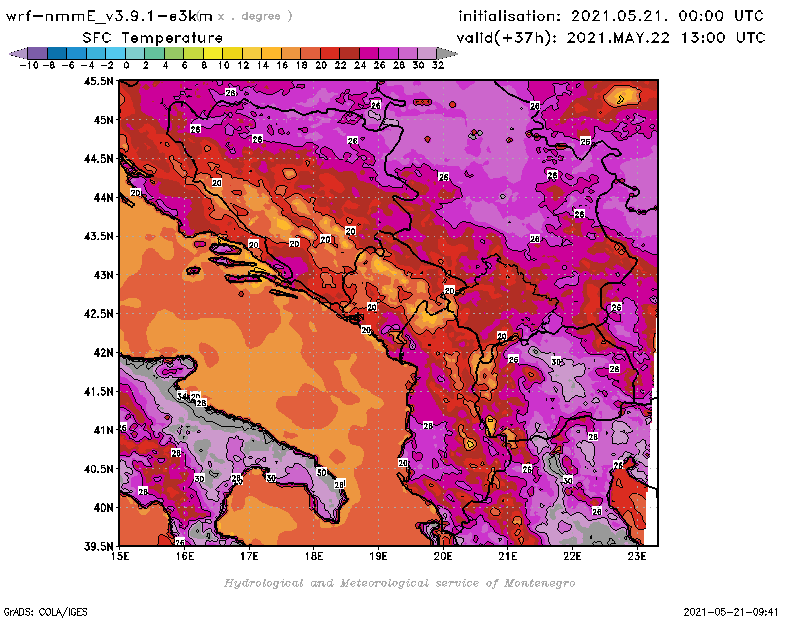This screenshot has height=618, width=800.
Task: Click the '41.5N' latitude label
Action: pos(98,391)
